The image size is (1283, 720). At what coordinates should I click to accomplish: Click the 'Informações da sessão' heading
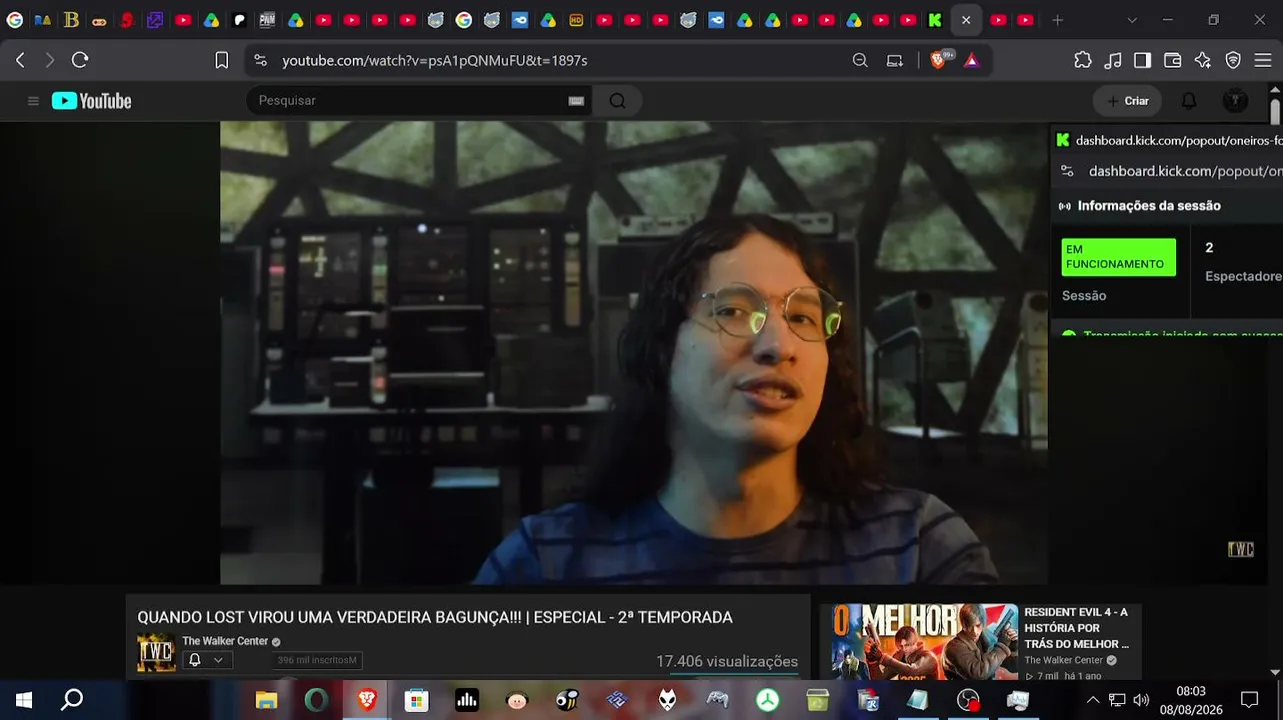1149,206
